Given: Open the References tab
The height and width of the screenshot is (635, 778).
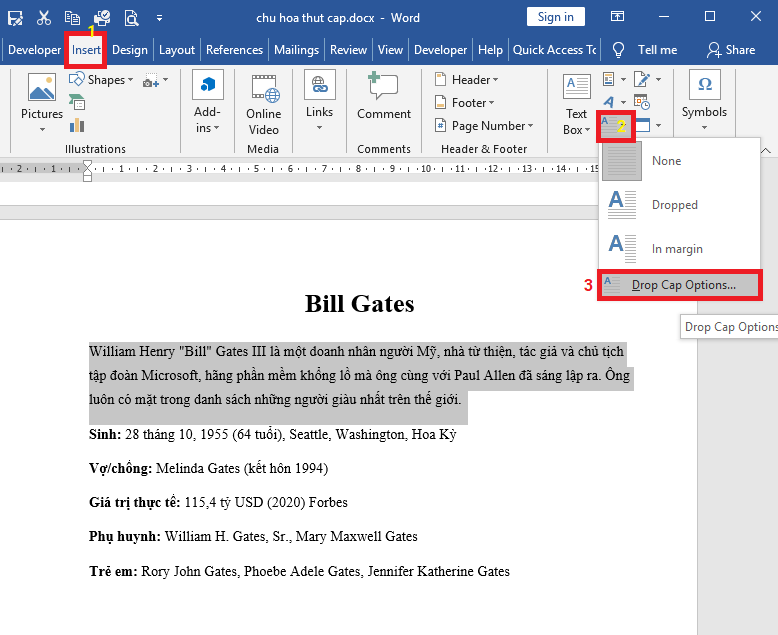Looking at the screenshot, I should point(234,50).
